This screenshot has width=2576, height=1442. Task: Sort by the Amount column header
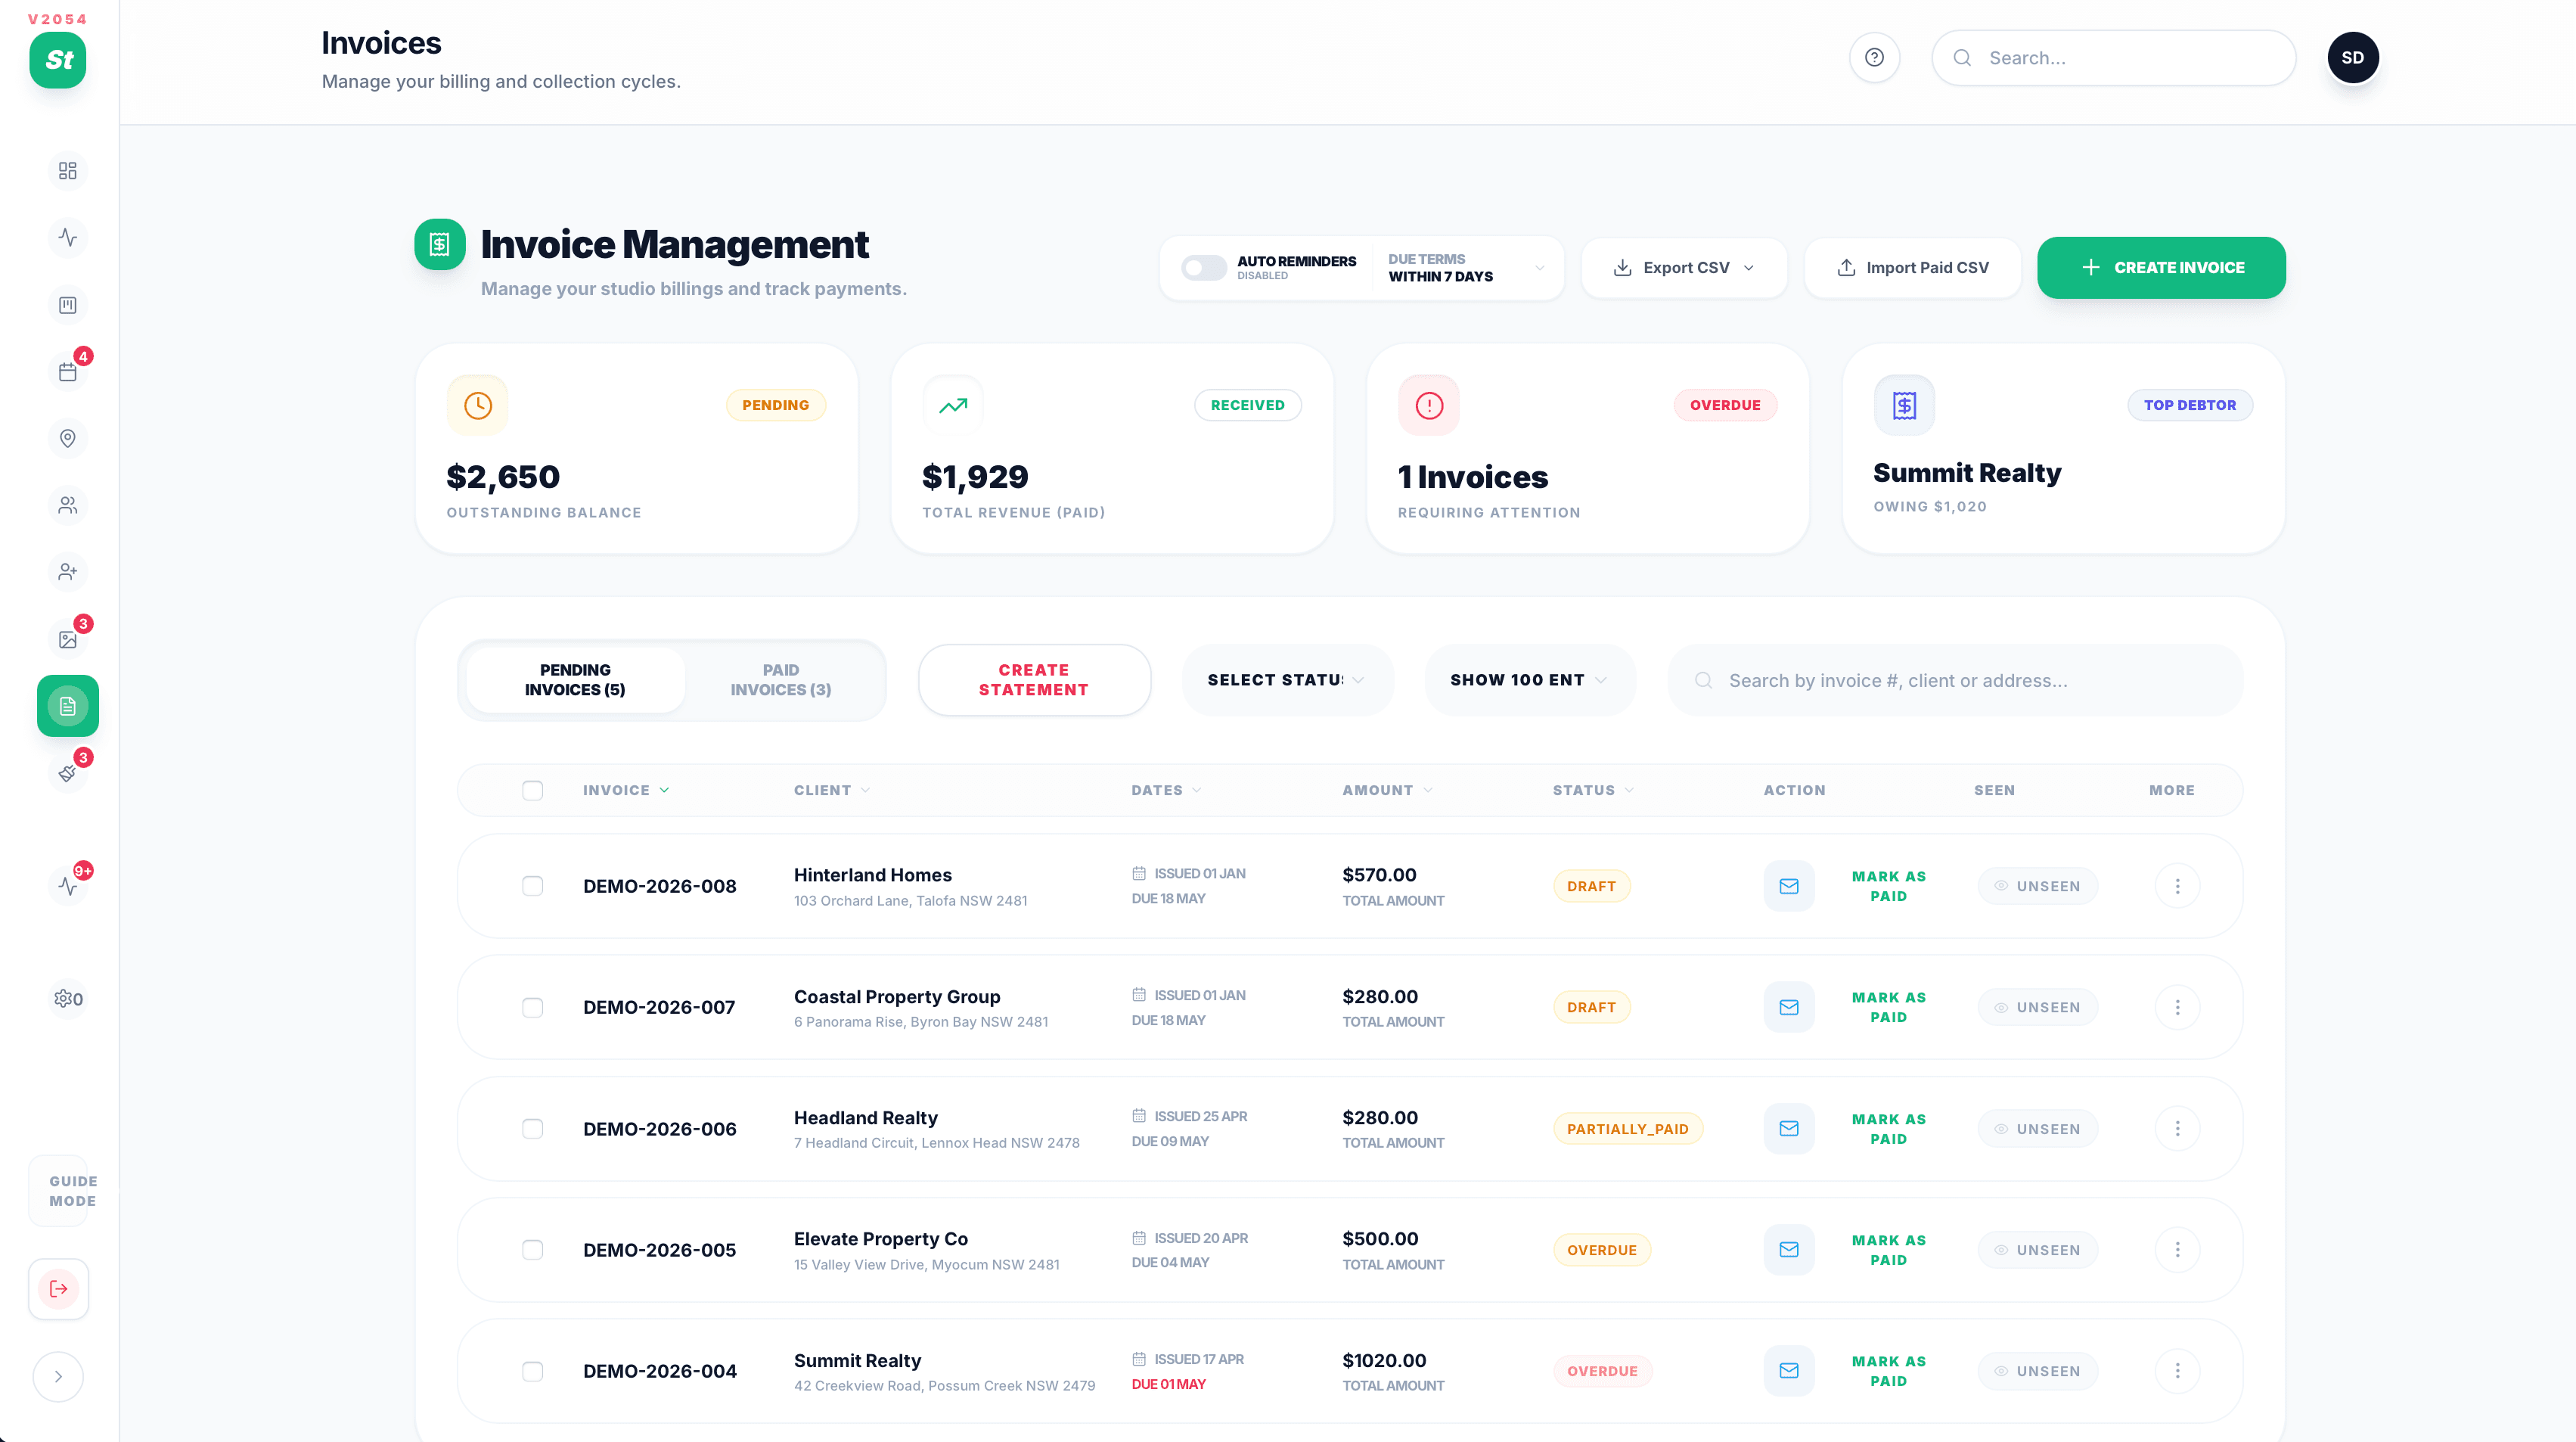tap(1387, 790)
